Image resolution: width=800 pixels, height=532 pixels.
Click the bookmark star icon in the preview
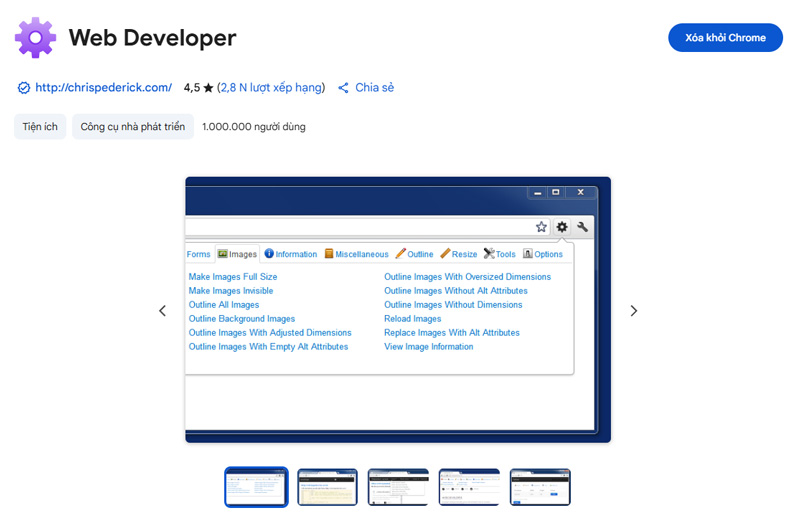click(x=541, y=227)
